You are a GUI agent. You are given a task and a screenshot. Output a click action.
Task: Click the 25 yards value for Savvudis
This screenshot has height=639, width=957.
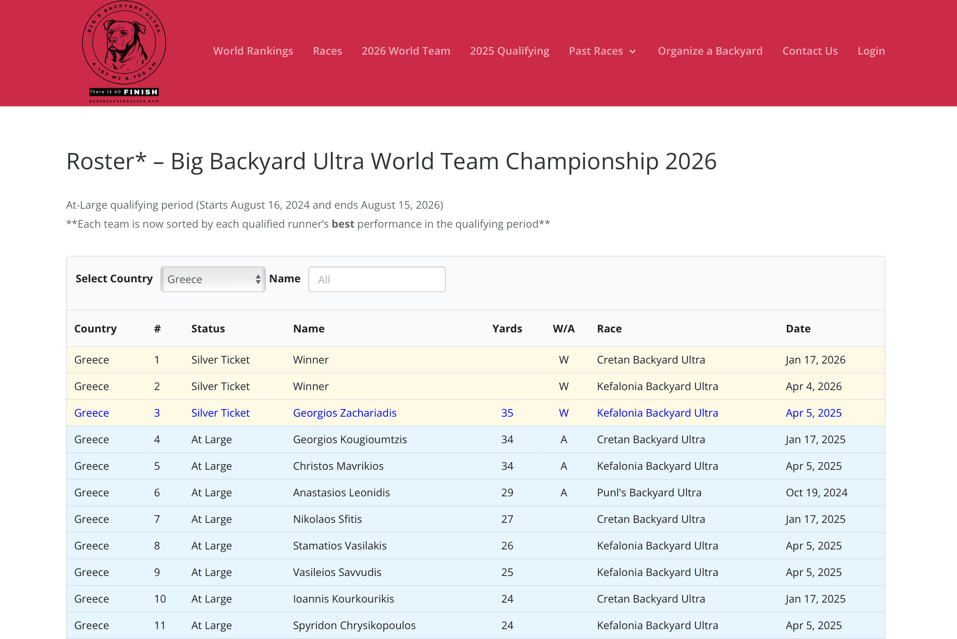pyautogui.click(x=507, y=572)
